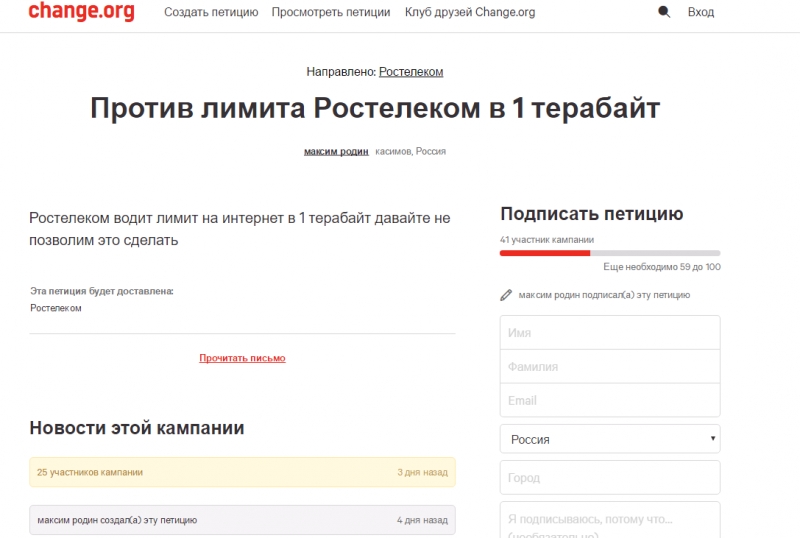This screenshot has height=538, width=800.
Task: Click Эта петиция будет доставлена label
Action: (102, 291)
